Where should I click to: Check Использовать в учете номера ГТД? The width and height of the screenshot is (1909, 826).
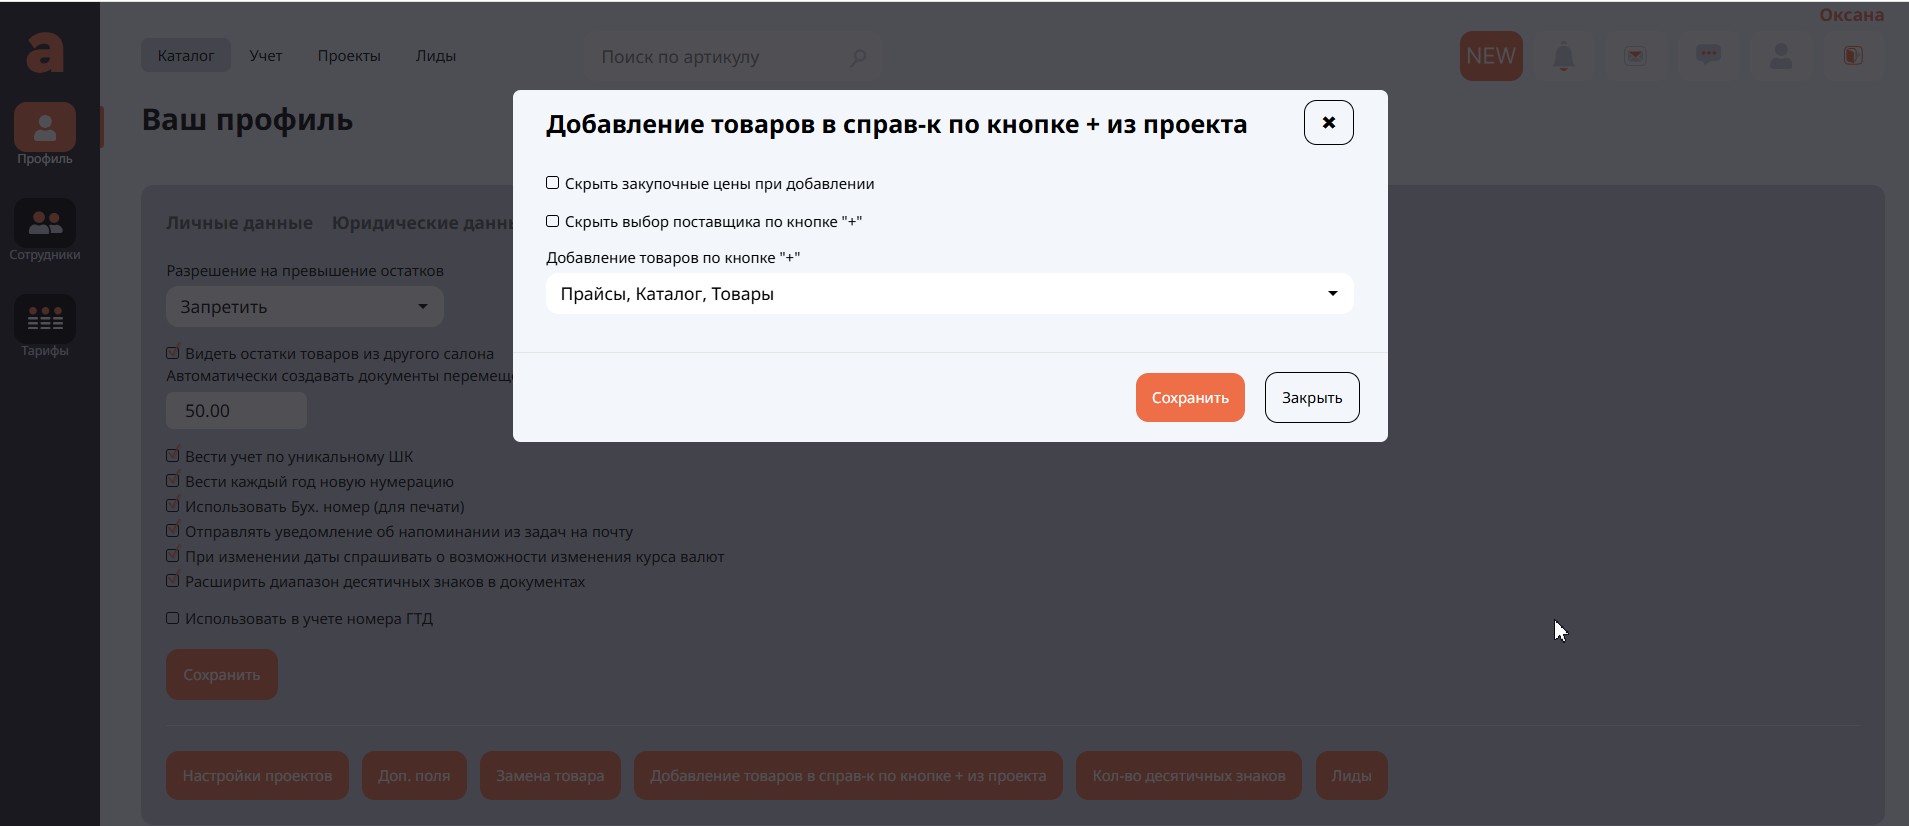pyautogui.click(x=173, y=618)
